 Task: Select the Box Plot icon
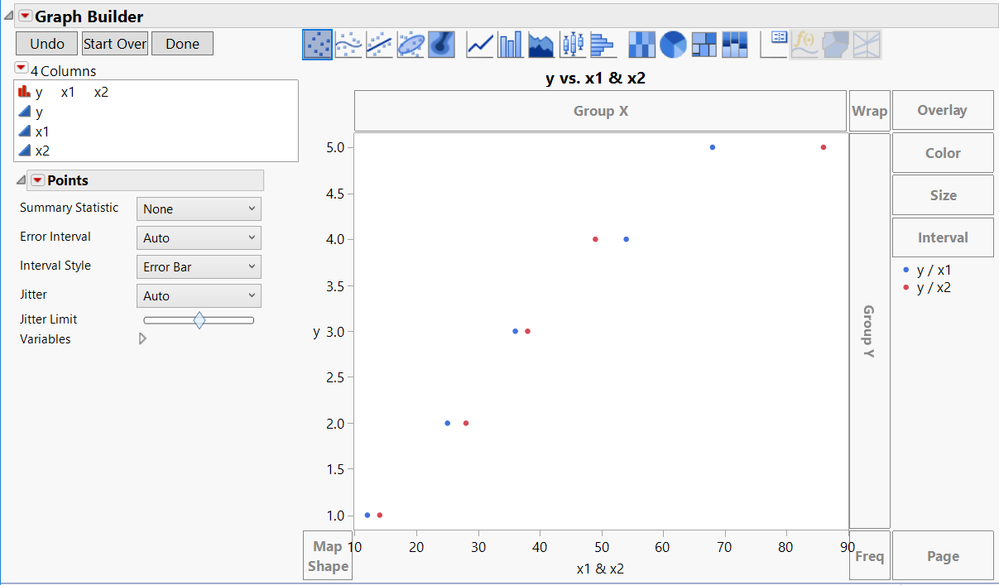[572, 45]
